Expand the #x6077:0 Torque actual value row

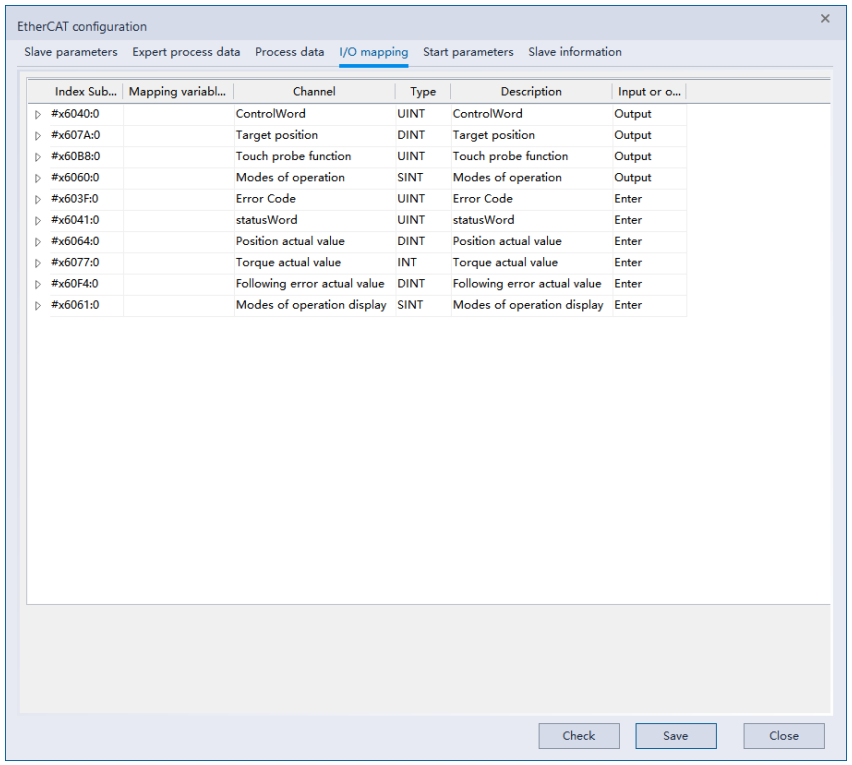tap(38, 263)
